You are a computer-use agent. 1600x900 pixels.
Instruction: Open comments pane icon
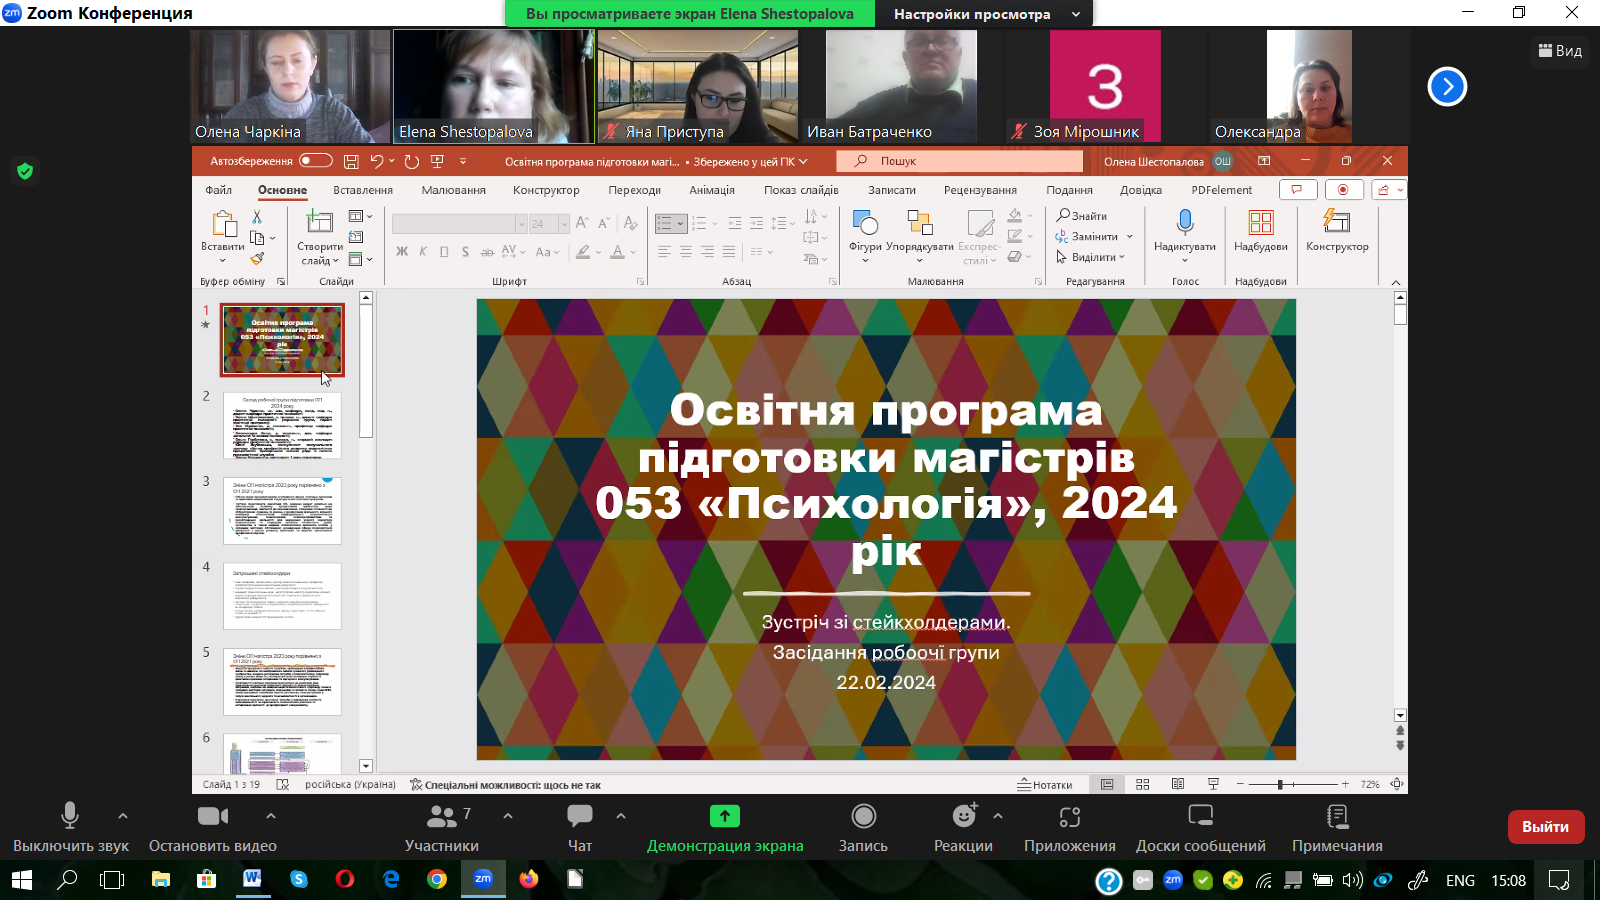1298,190
